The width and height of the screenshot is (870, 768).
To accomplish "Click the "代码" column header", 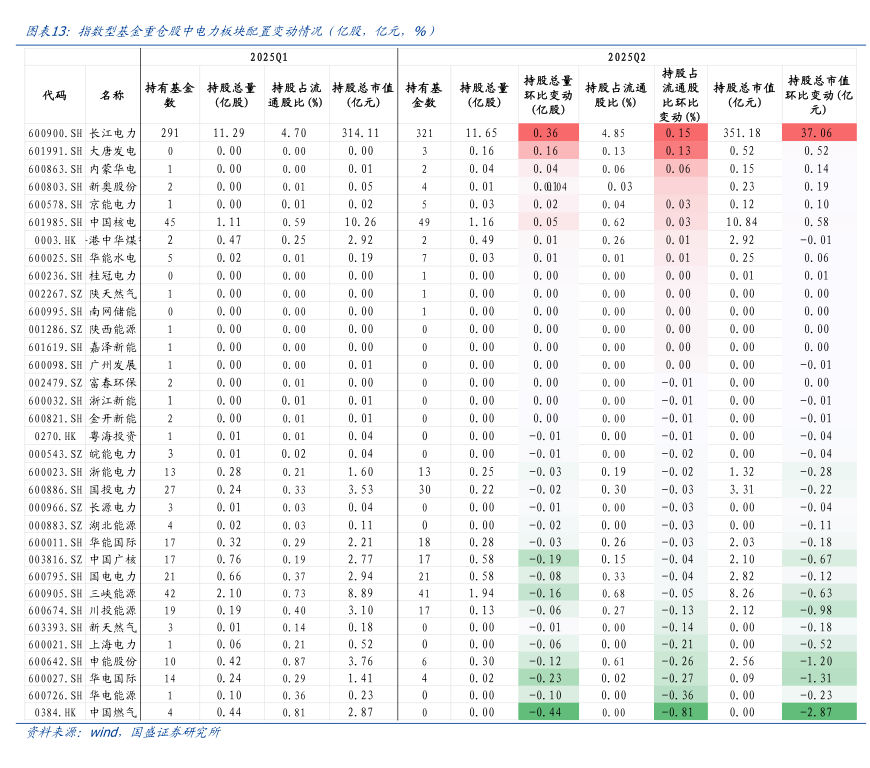I will pyautogui.click(x=54, y=95).
